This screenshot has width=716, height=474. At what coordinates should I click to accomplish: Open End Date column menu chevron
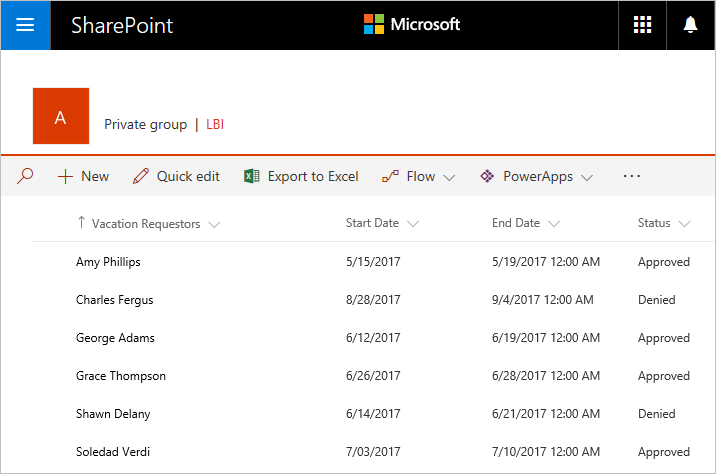[554, 224]
